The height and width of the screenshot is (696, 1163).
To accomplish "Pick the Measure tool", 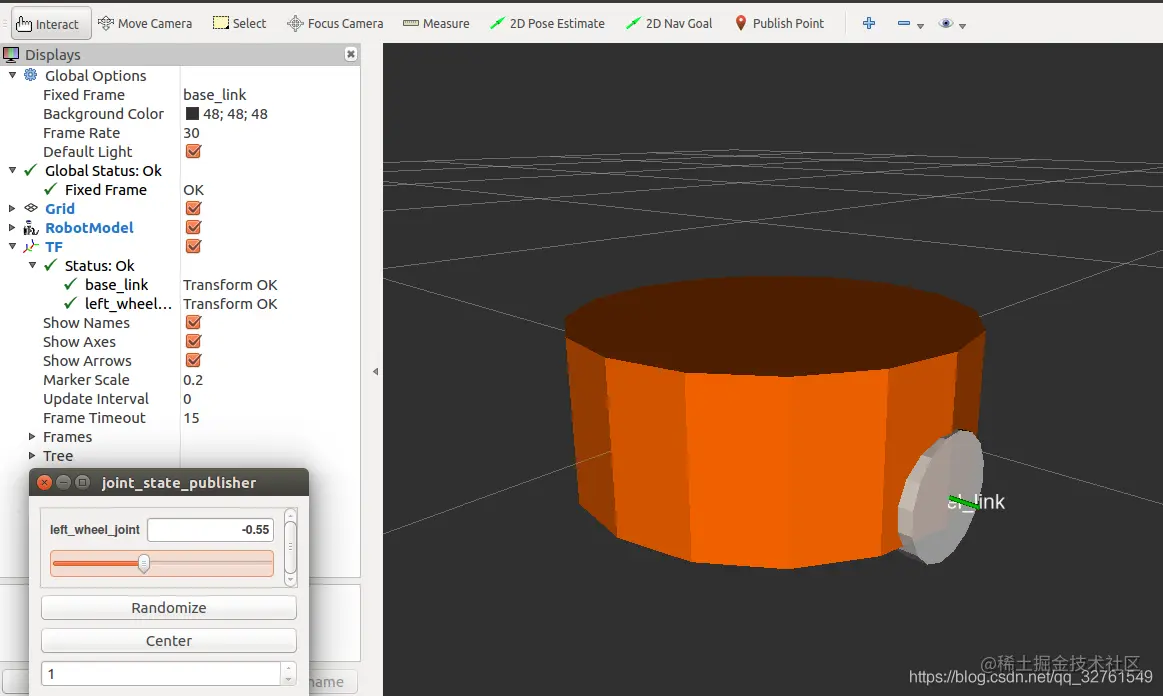I will tap(436, 24).
